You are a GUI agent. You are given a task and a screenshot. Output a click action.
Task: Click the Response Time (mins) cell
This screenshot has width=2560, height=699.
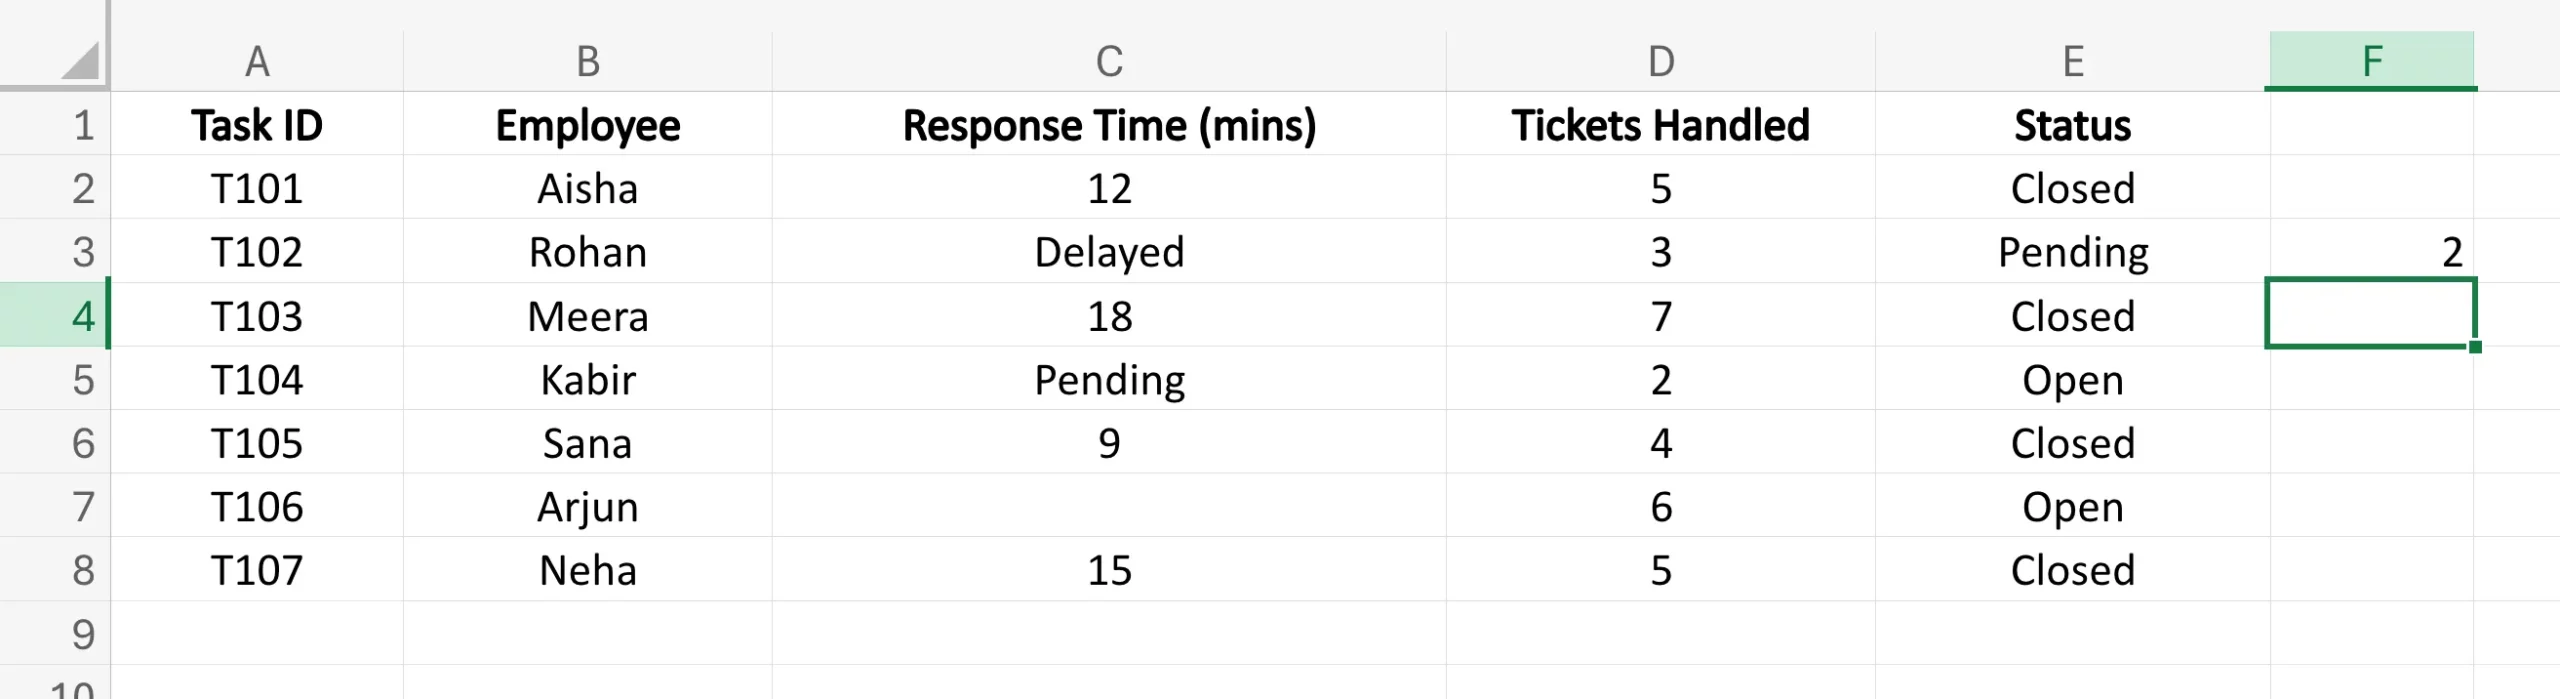click(x=1109, y=125)
